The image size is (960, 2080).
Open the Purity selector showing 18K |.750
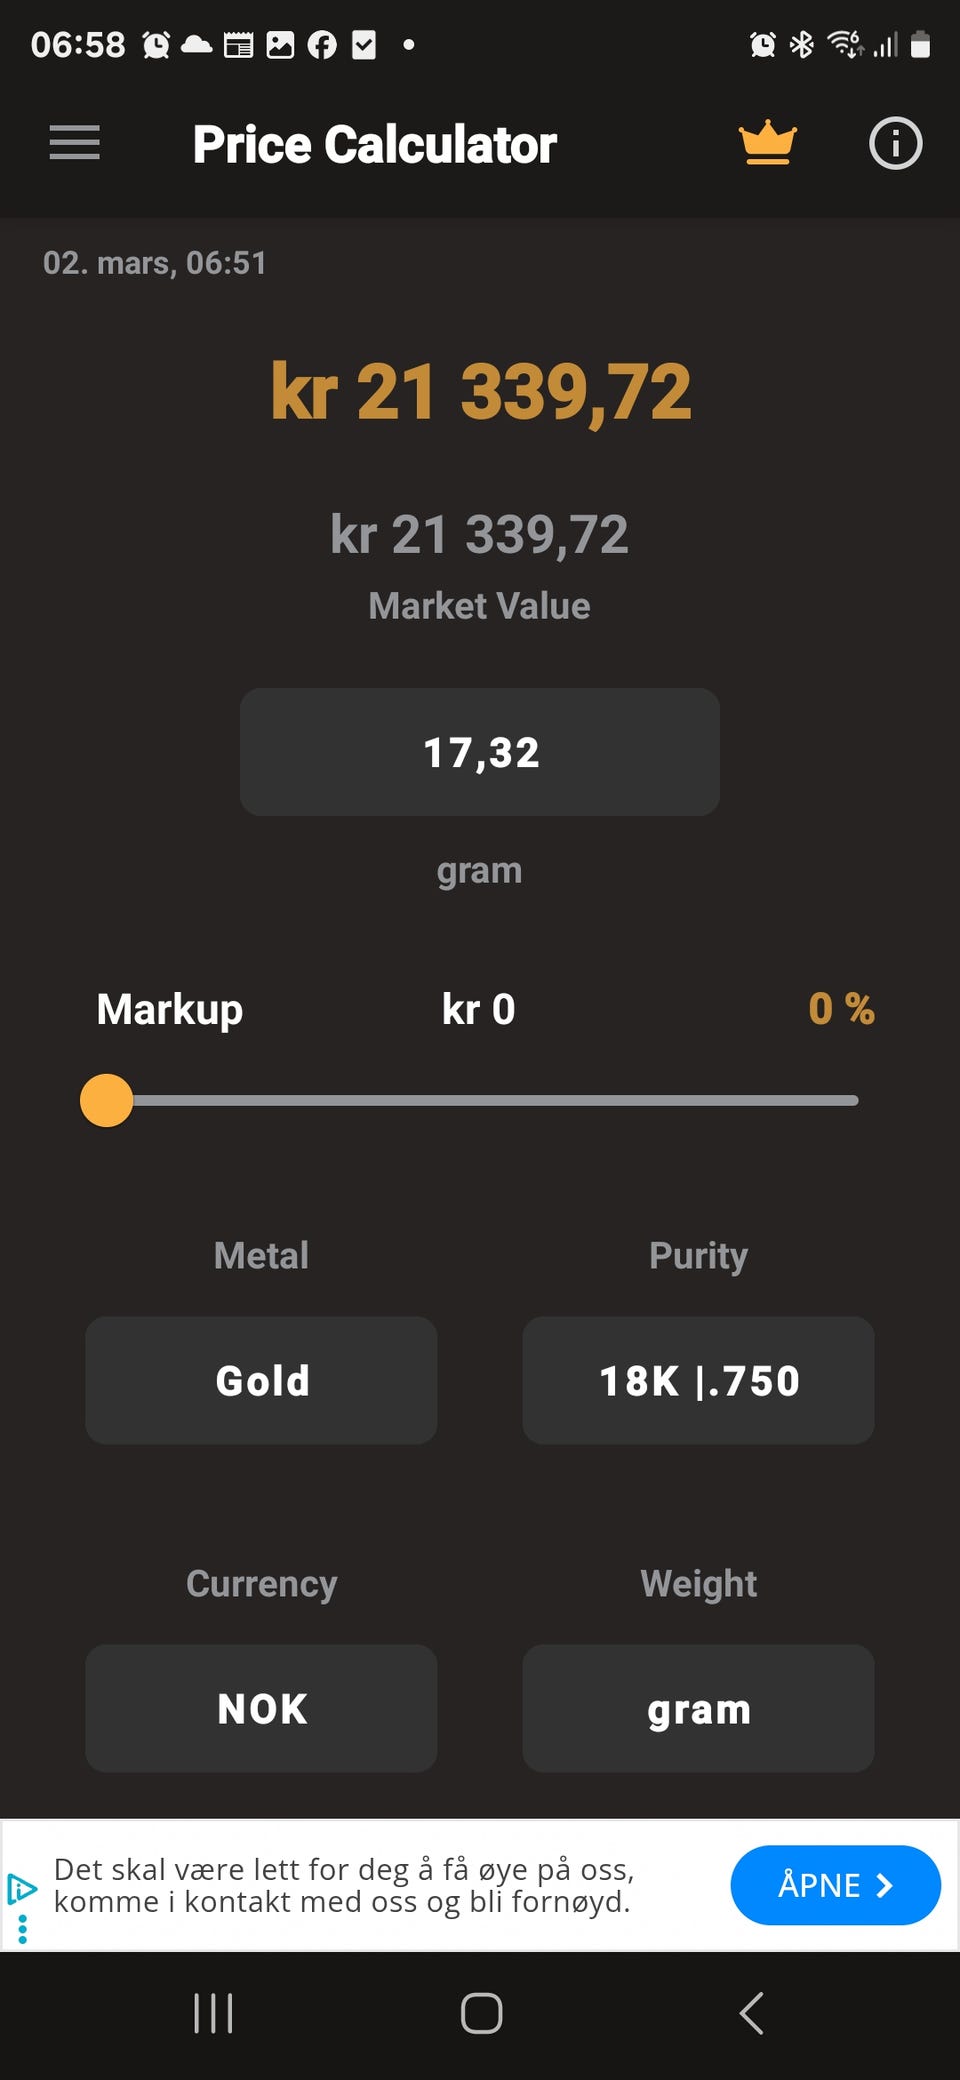(698, 1380)
